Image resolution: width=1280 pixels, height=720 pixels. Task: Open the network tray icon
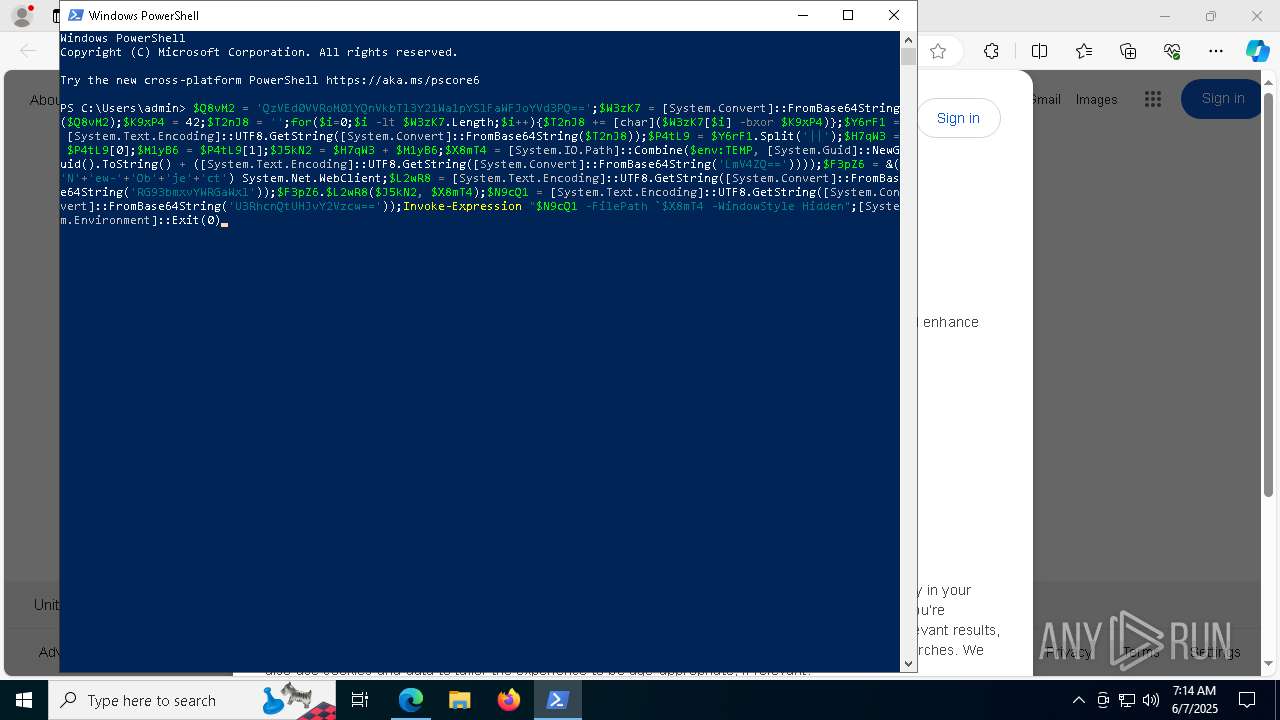point(1127,700)
